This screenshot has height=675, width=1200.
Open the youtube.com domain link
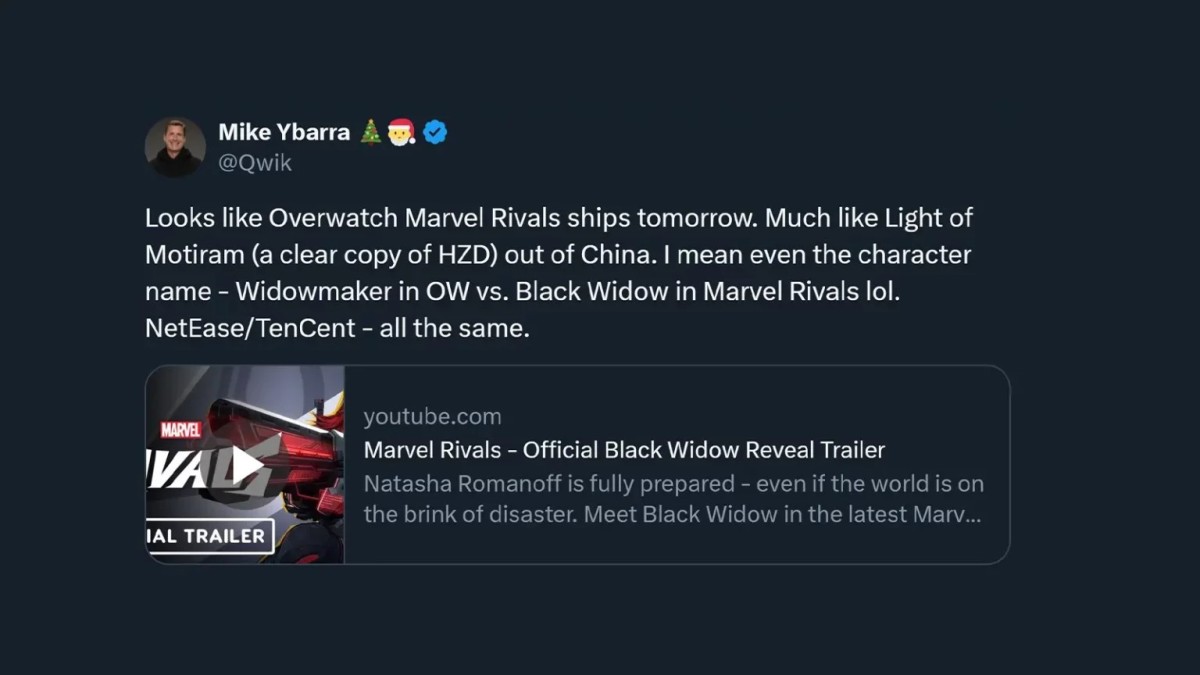click(432, 416)
